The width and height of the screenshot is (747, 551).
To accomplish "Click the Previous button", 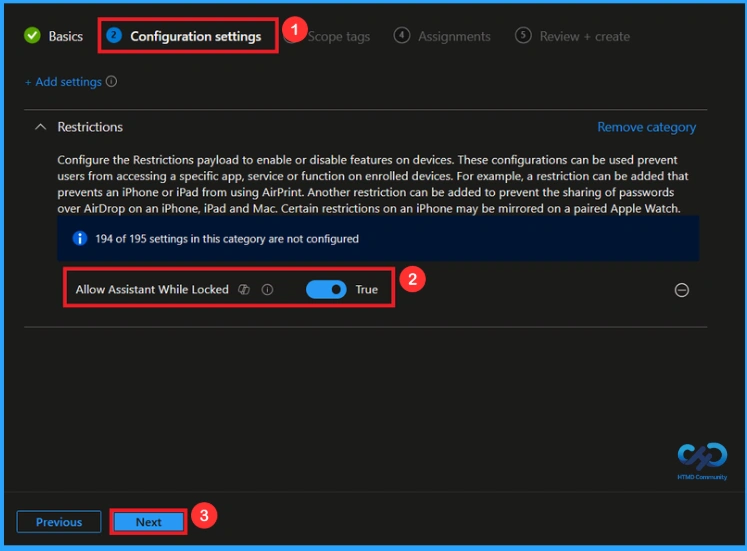I will click(59, 522).
